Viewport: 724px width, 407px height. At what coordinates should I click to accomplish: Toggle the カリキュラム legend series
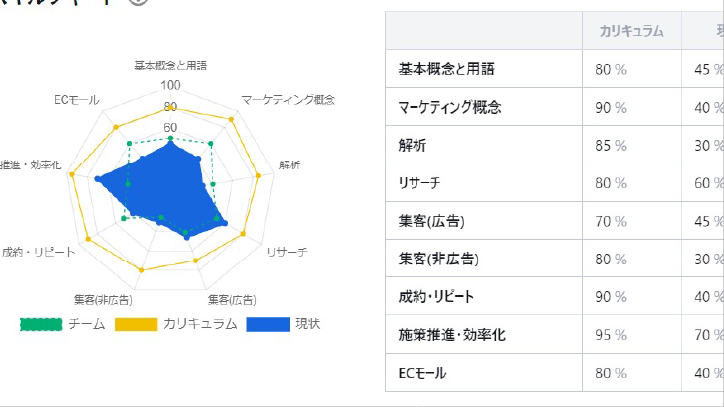(x=199, y=324)
